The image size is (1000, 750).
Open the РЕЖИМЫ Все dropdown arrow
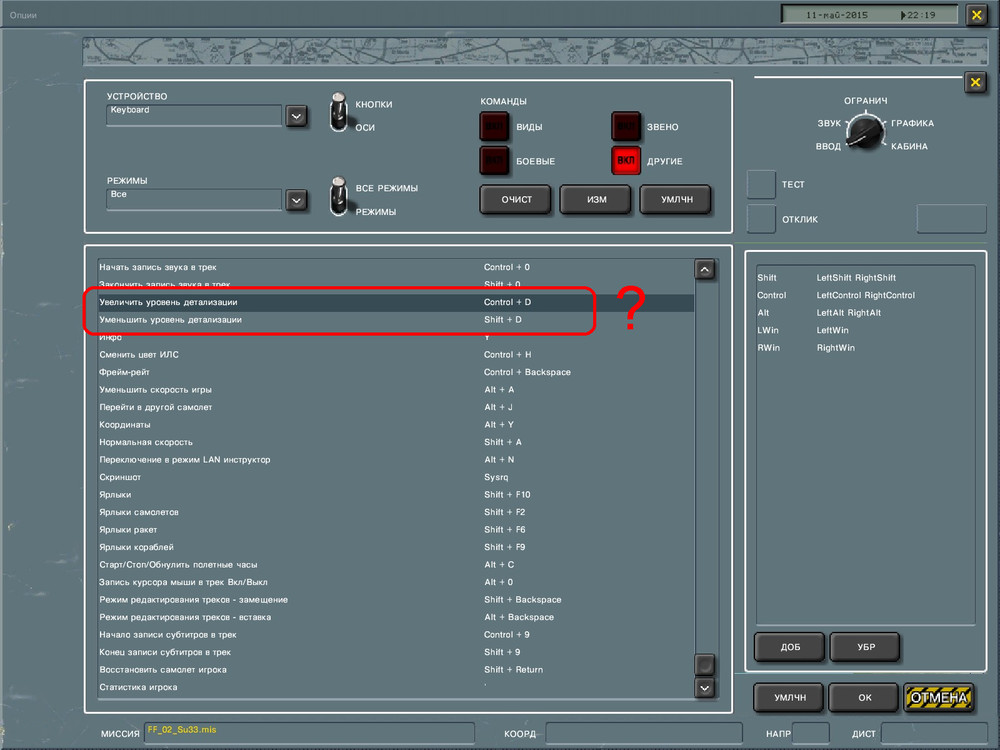296,200
